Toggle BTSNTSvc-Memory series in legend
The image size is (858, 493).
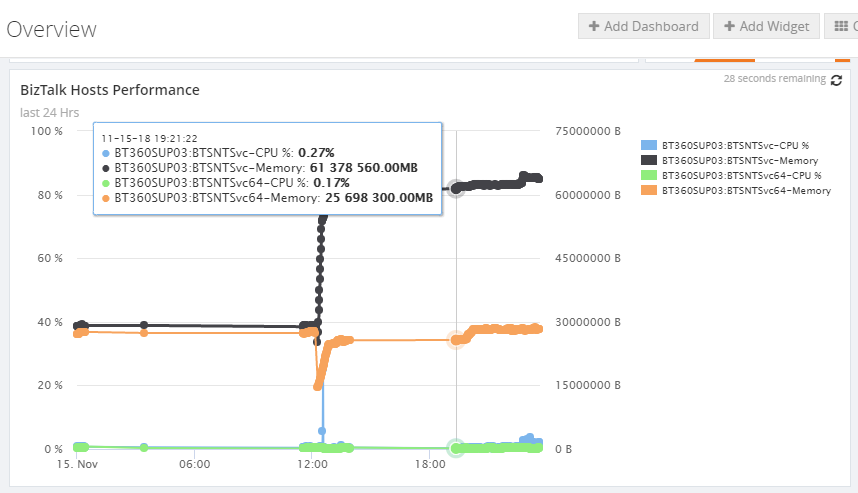[x=739, y=160]
